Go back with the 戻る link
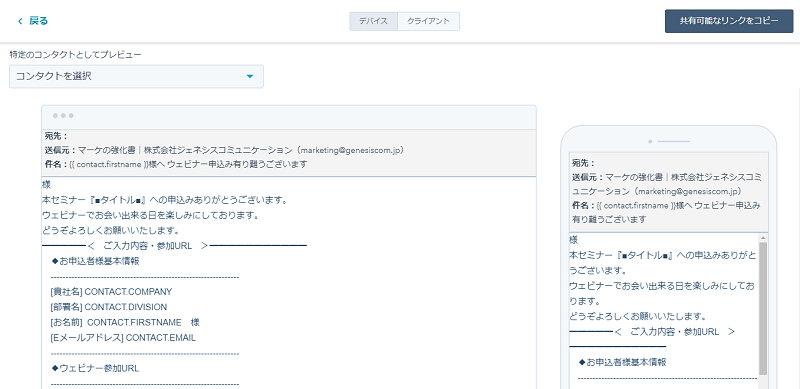Image resolution: width=800 pixels, height=389 pixels. pos(38,21)
